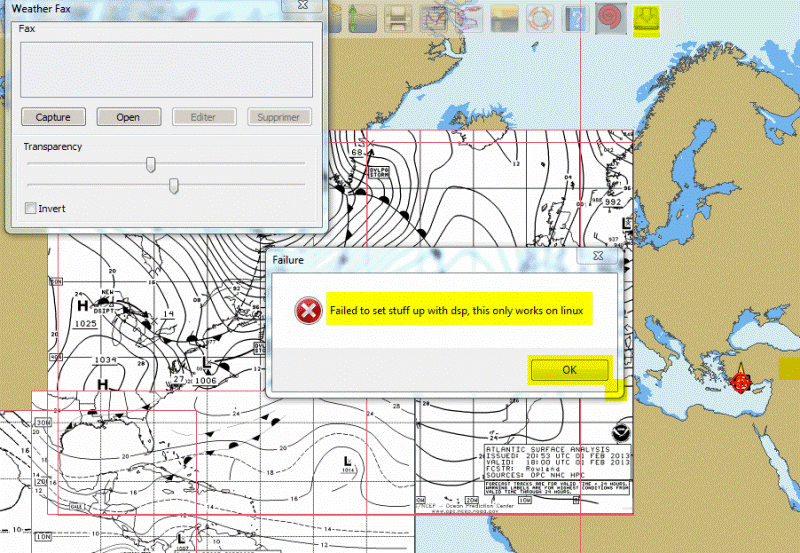Click the lower Transparency slider handle
Screen dimensions: 800x553
pyautogui.click(x=174, y=185)
